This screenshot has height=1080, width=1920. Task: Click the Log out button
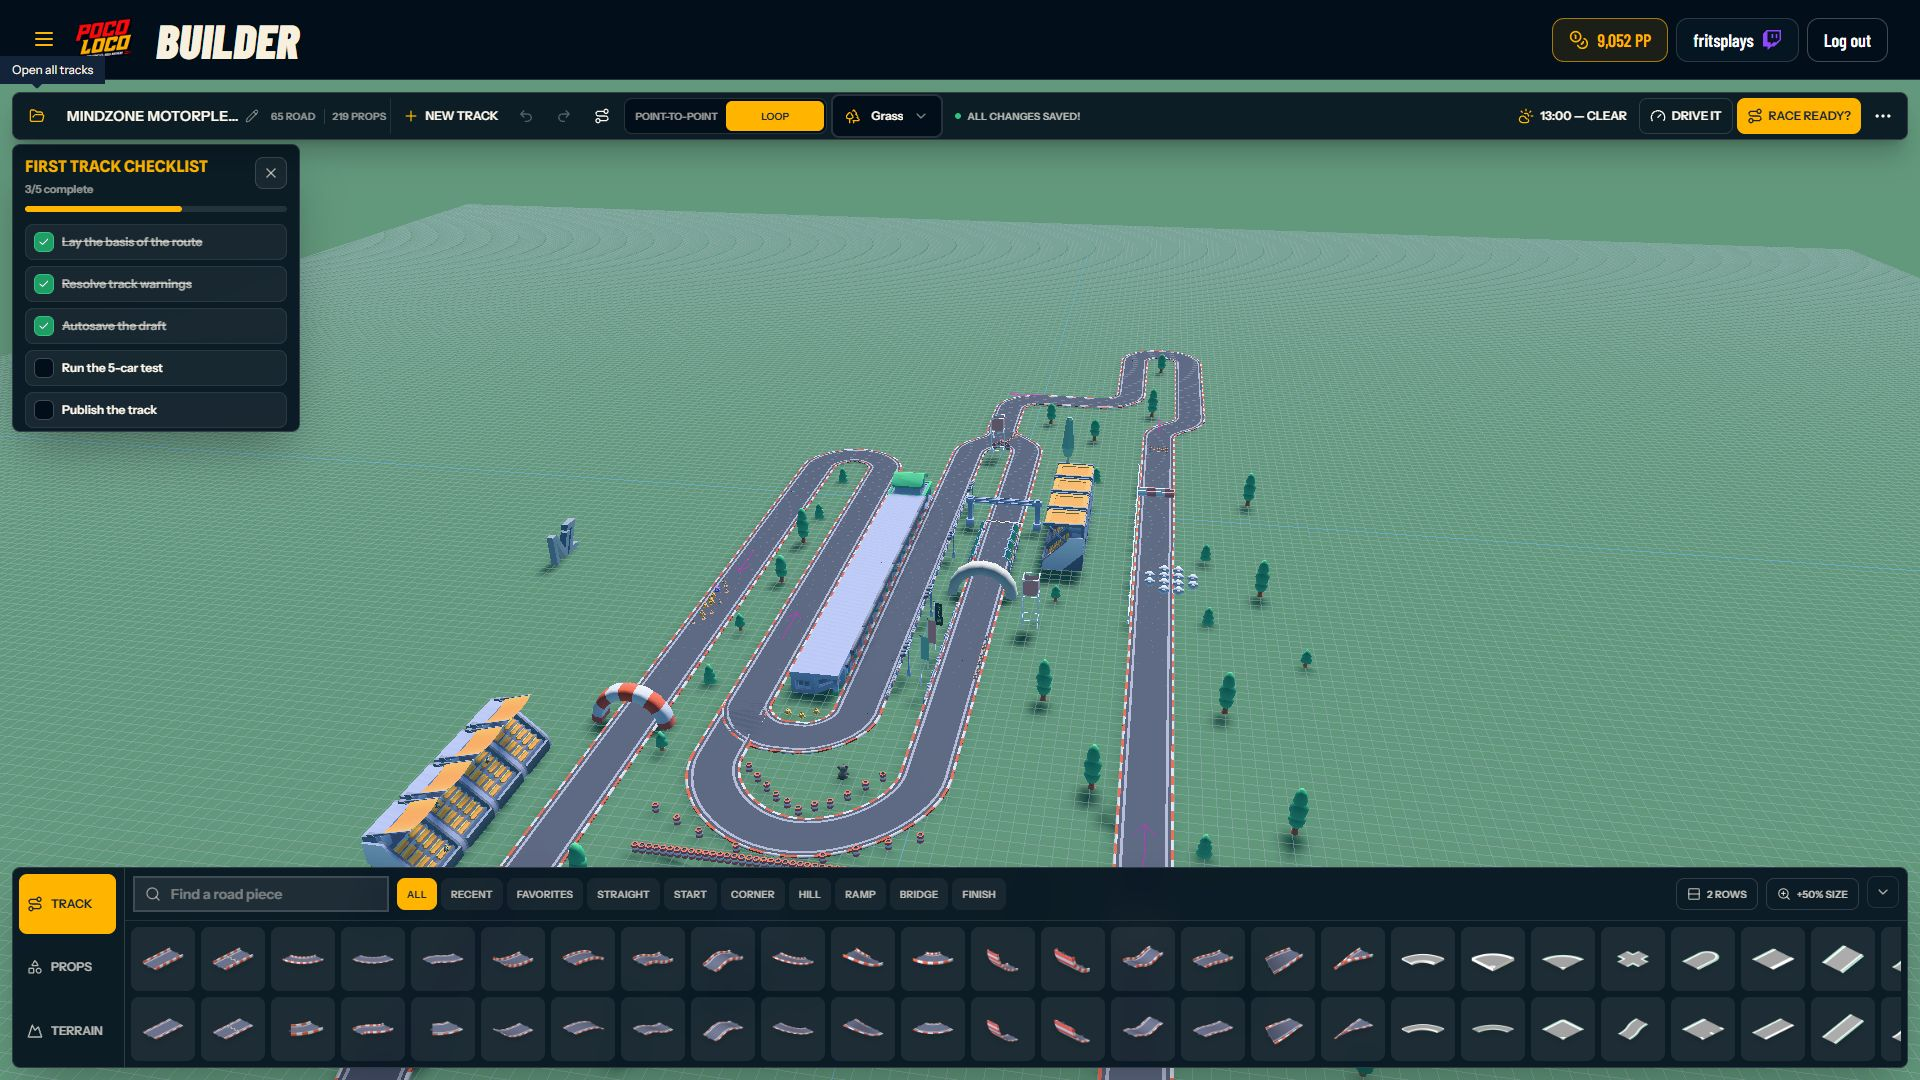tap(1847, 40)
